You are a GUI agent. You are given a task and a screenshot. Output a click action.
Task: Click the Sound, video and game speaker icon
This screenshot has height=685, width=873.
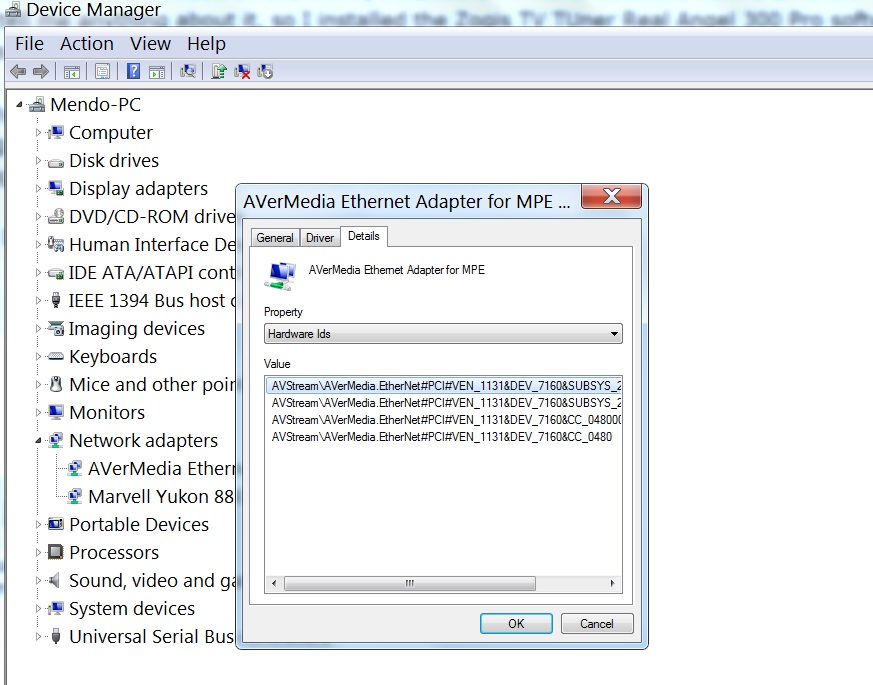[54, 580]
